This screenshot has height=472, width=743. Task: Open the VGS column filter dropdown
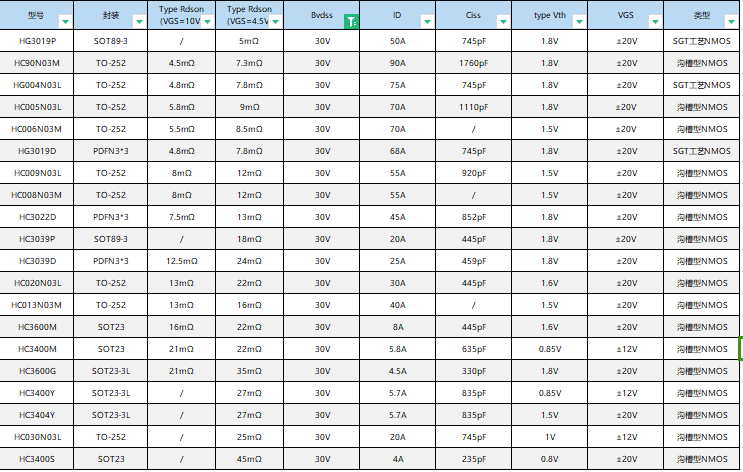[655, 21]
